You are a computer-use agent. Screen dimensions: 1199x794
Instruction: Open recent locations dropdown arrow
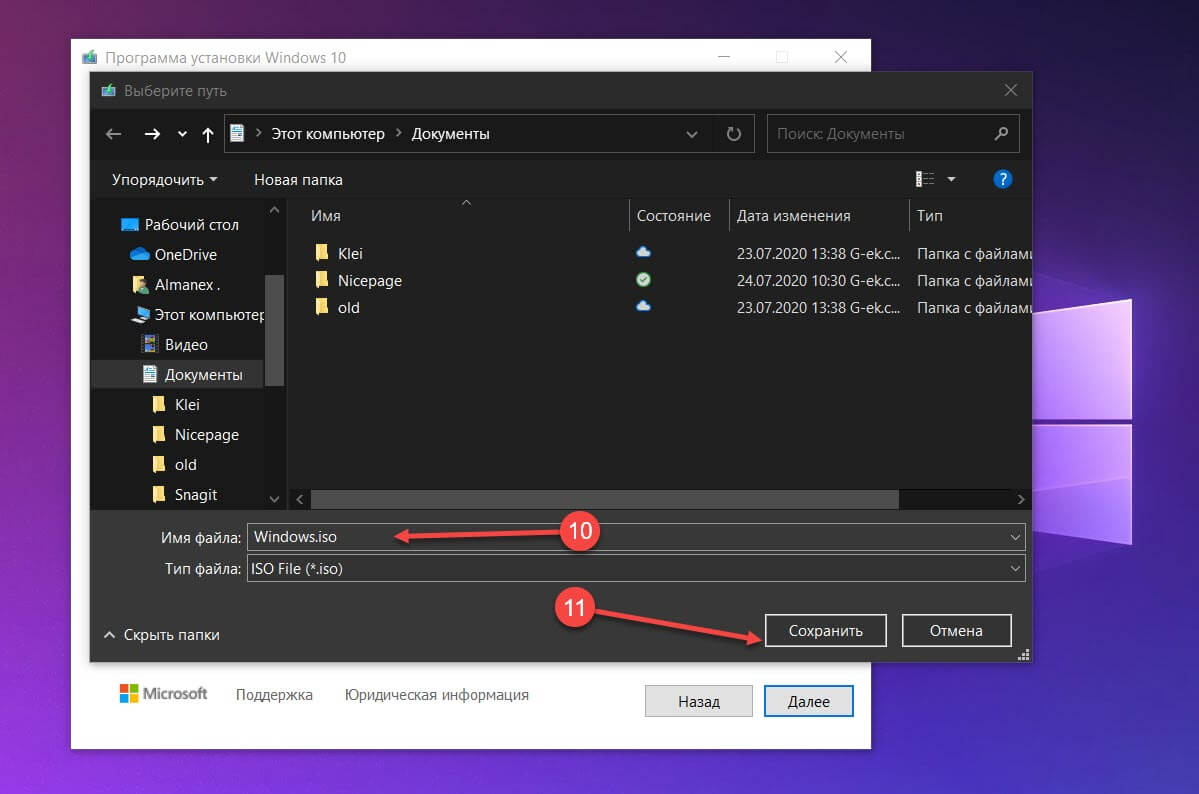pos(182,134)
